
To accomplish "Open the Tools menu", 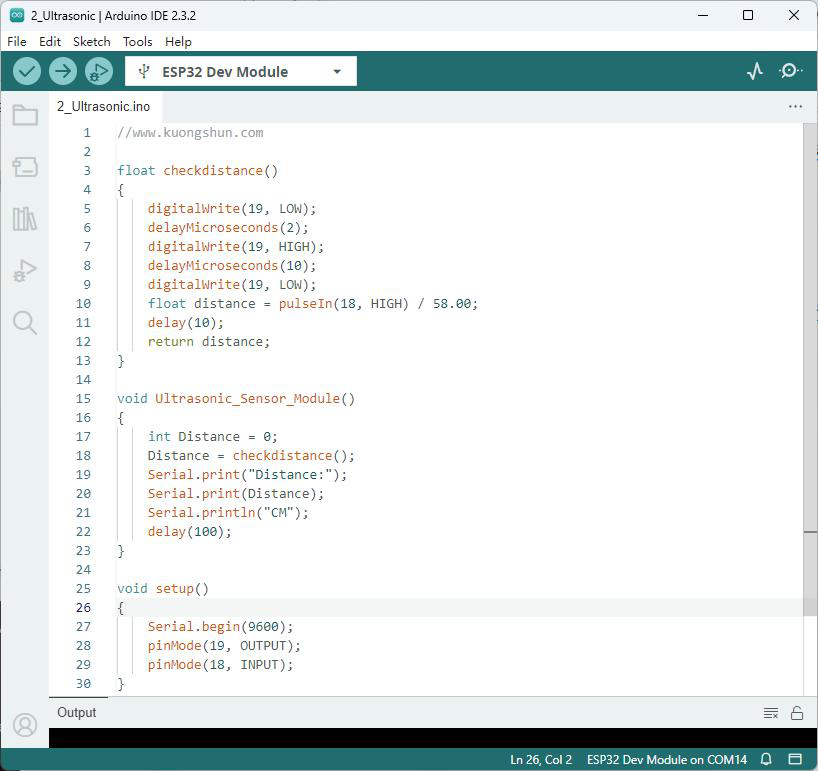I will pos(137,42).
